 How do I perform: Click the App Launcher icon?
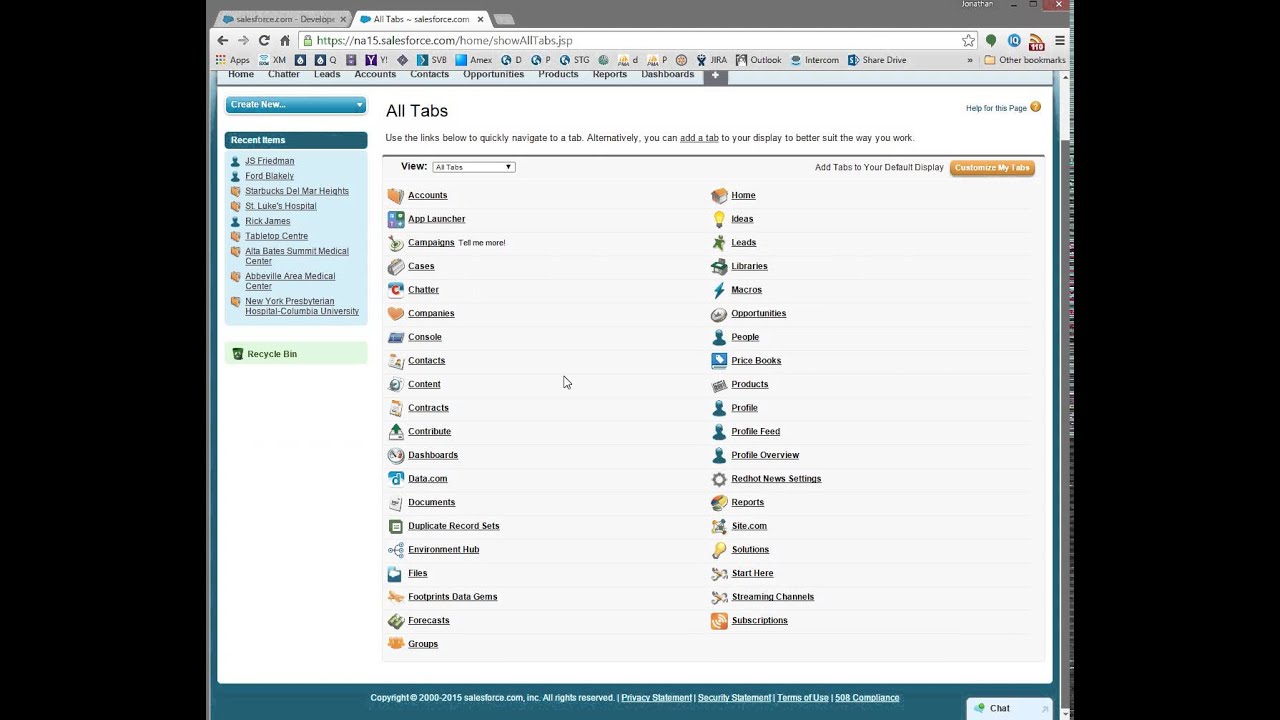click(396, 219)
